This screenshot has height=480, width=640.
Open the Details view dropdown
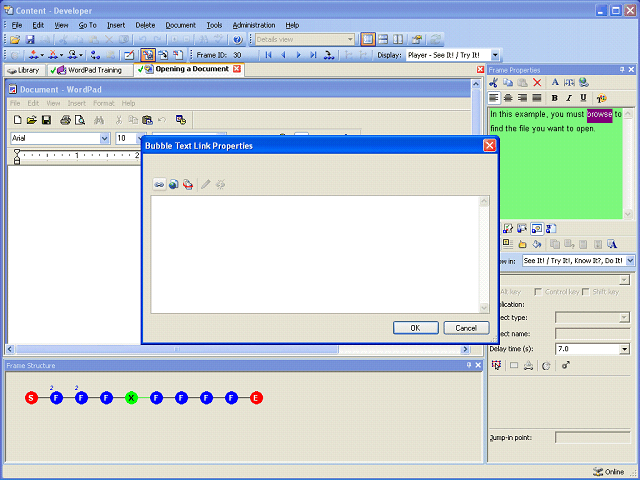[350, 40]
